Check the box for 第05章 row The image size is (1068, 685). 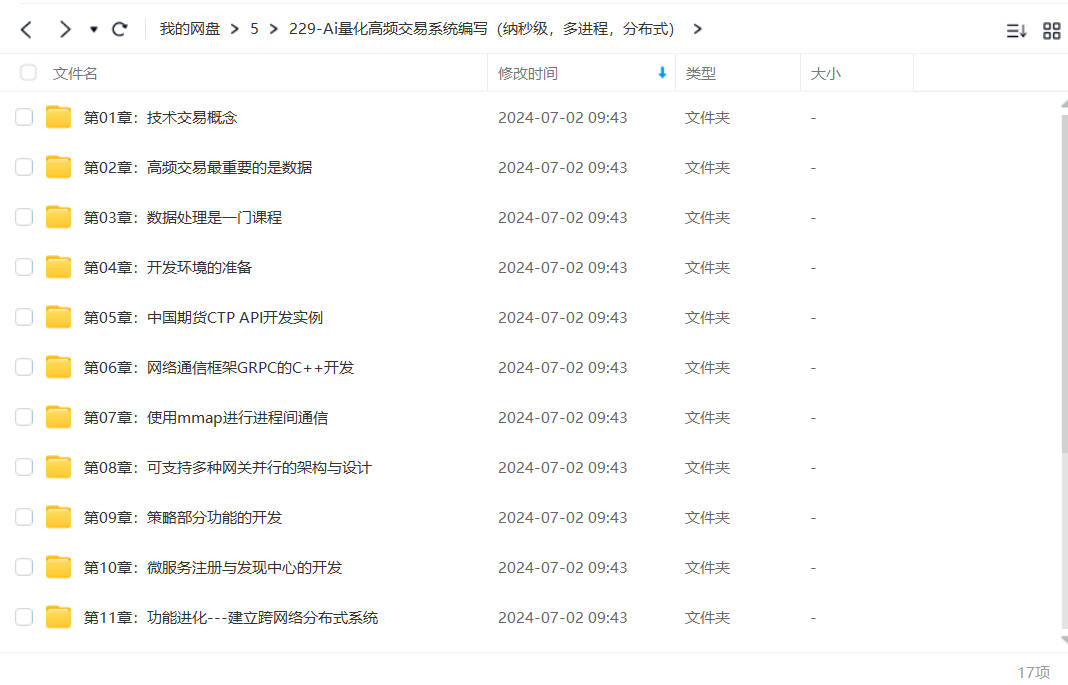click(24, 317)
